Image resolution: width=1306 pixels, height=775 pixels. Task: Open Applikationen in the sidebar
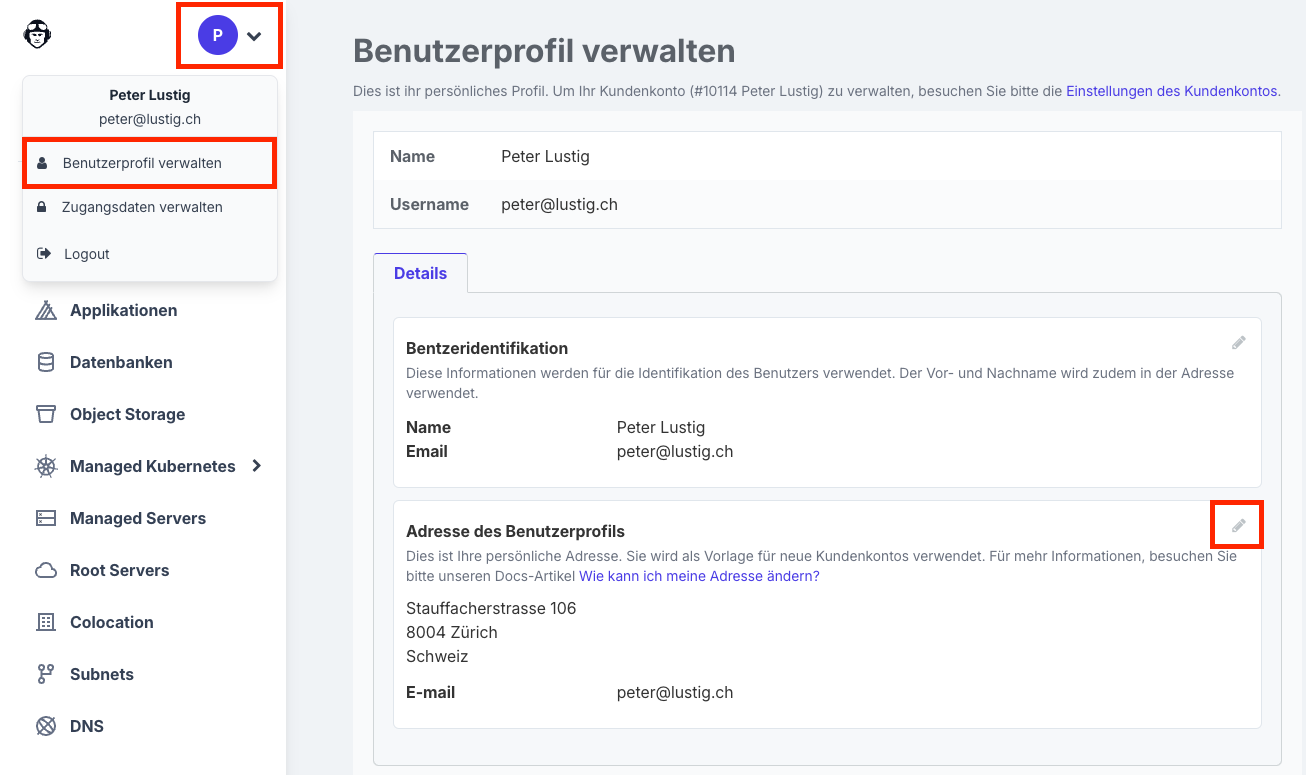(x=123, y=311)
